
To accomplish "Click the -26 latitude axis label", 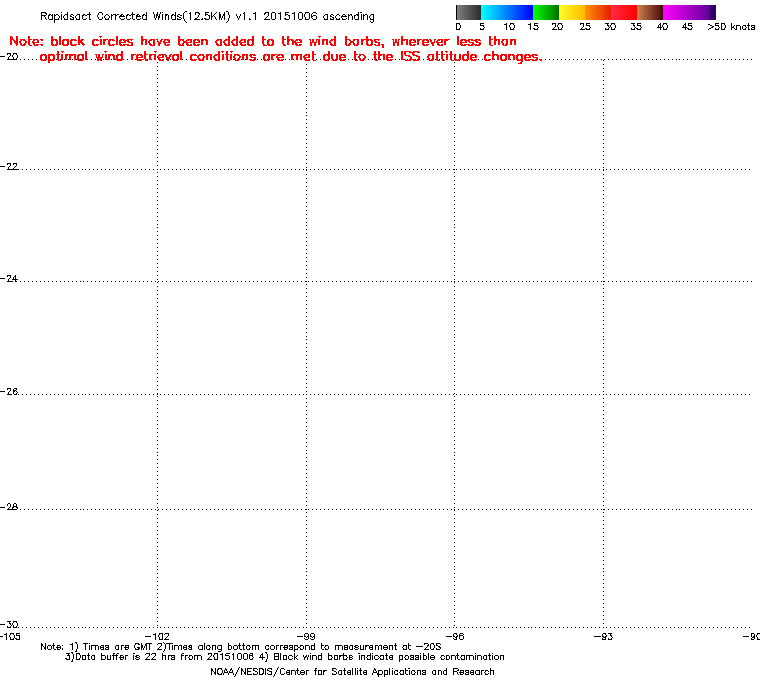I will click(9, 391).
